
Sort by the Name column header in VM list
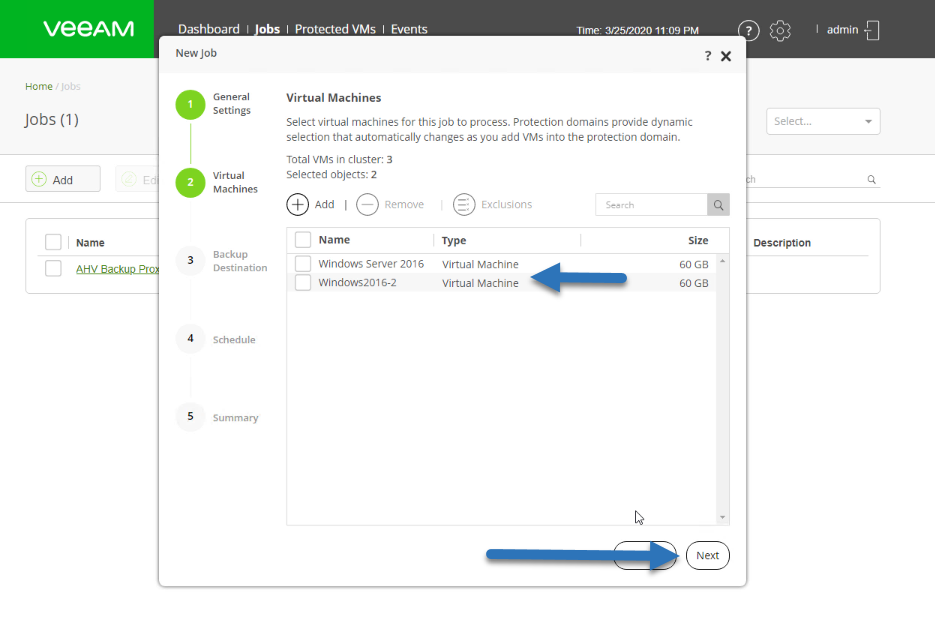click(x=334, y=240)
